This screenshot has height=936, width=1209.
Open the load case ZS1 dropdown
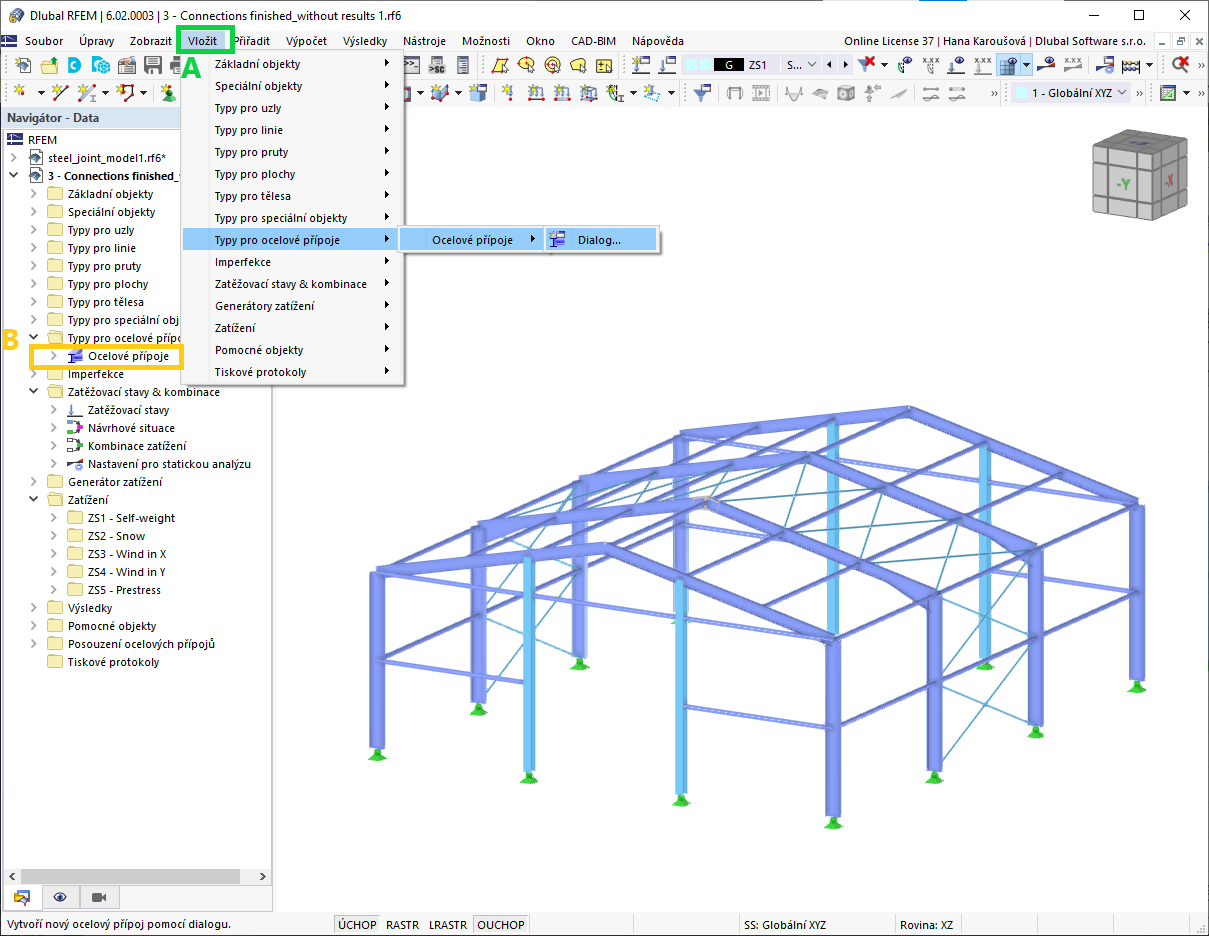[810, 65]
